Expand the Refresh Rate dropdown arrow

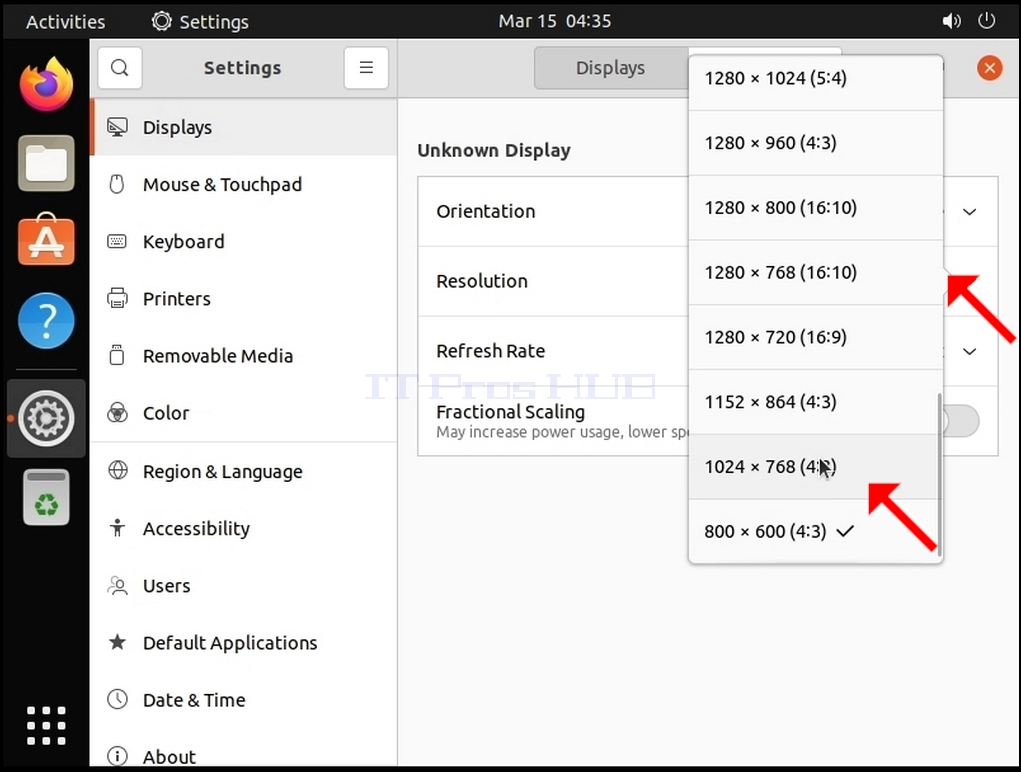click(x=970, y=352)
